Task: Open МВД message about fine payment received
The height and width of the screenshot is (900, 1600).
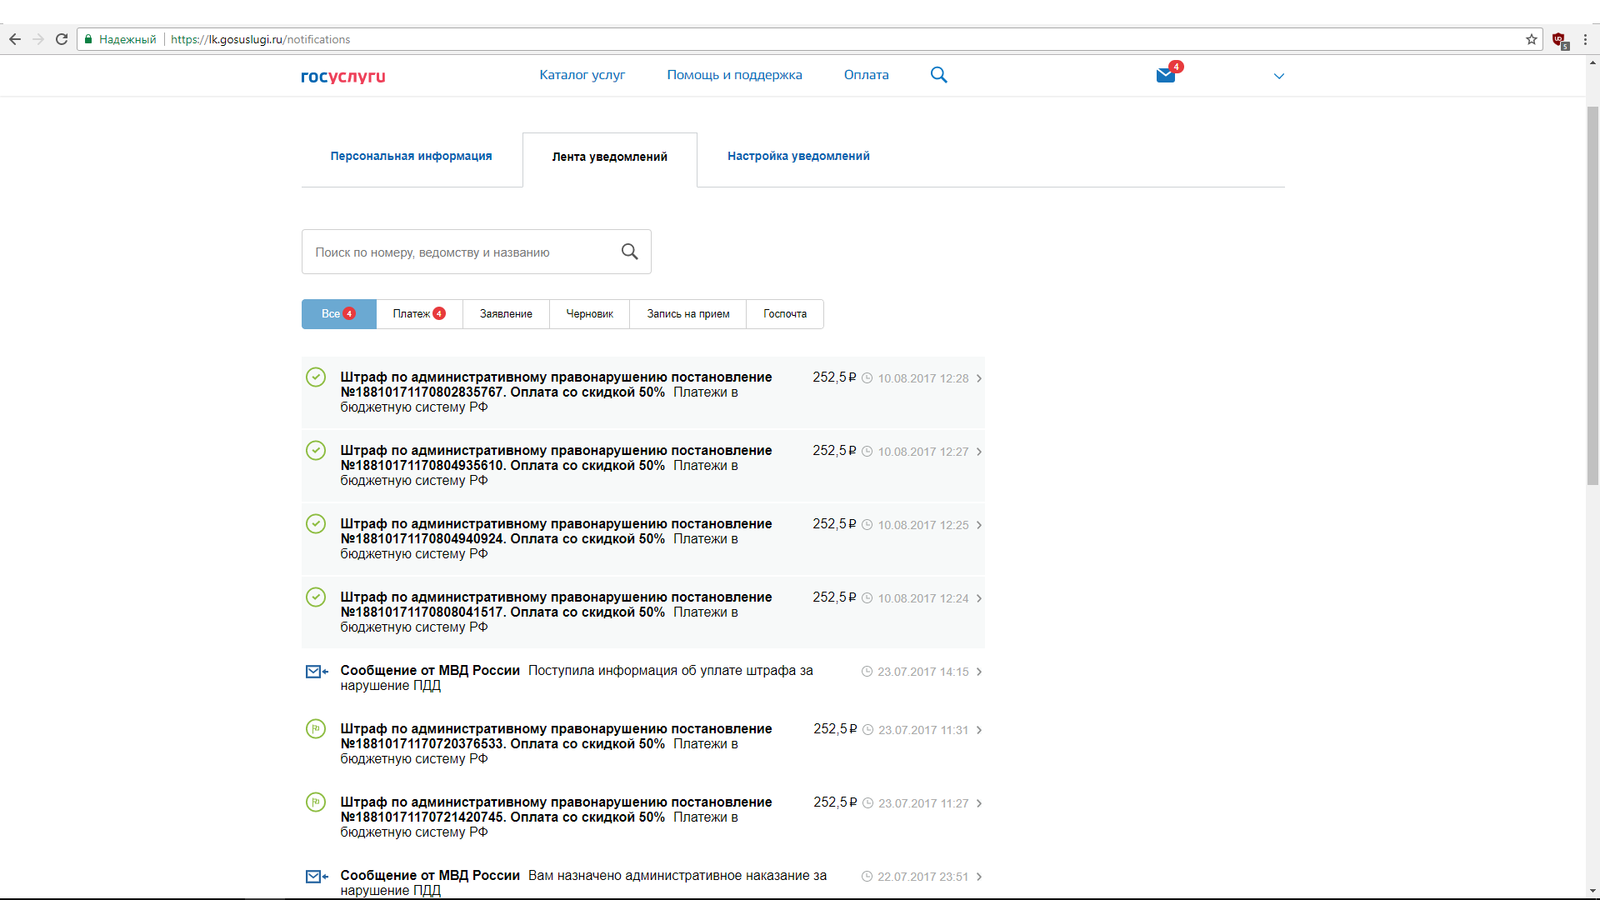Action: [x=643, y=678]
